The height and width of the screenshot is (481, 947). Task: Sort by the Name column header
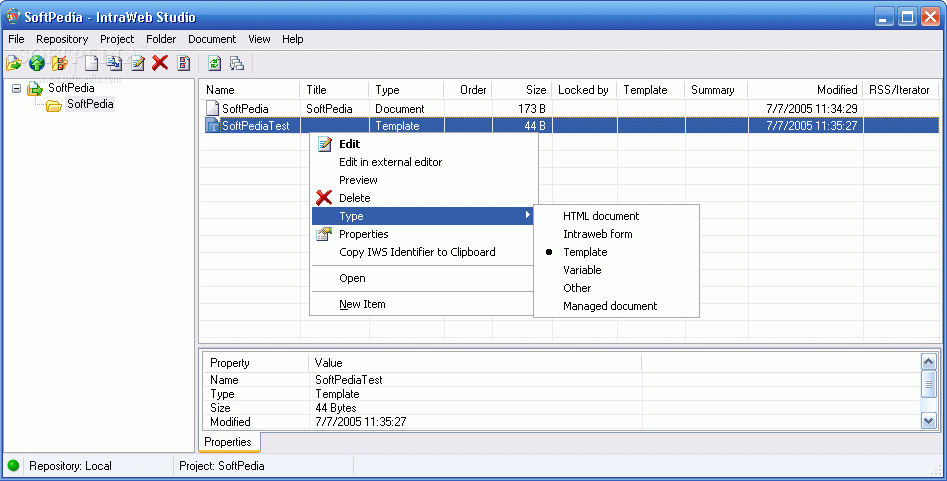point(249,90)
